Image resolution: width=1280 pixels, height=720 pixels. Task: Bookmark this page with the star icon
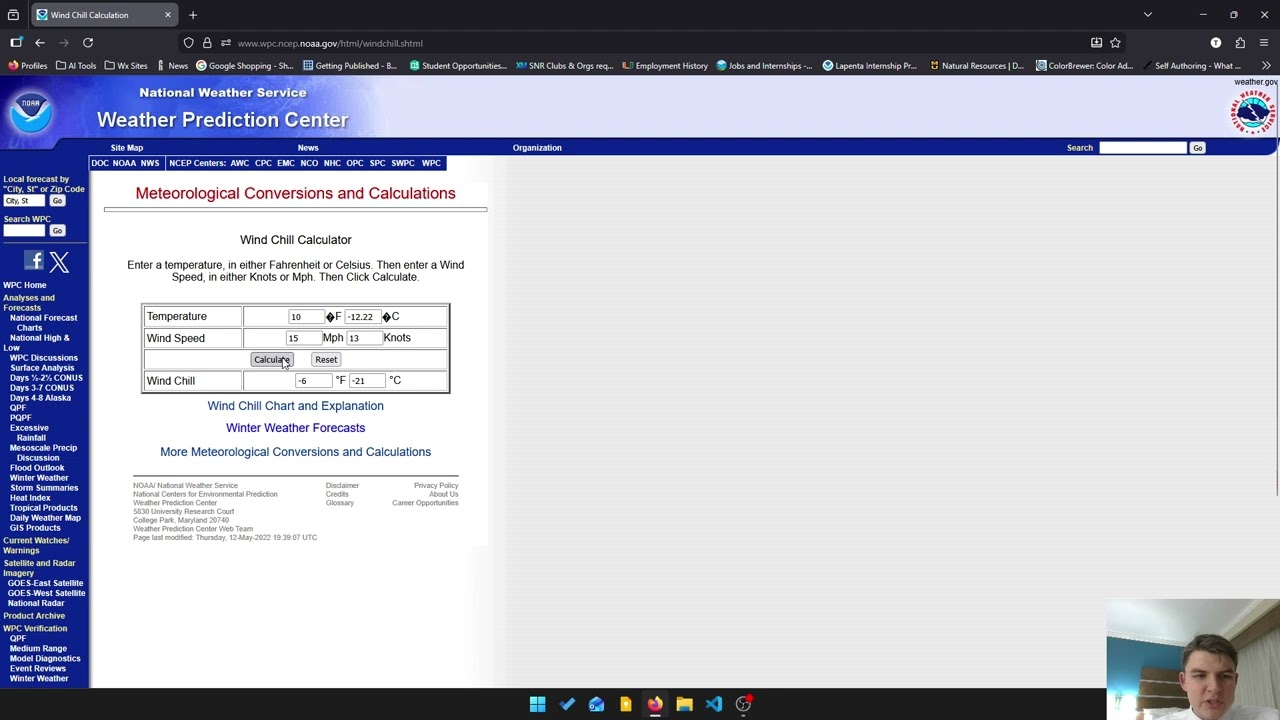pyautogui.click(x=1115, y=43)
